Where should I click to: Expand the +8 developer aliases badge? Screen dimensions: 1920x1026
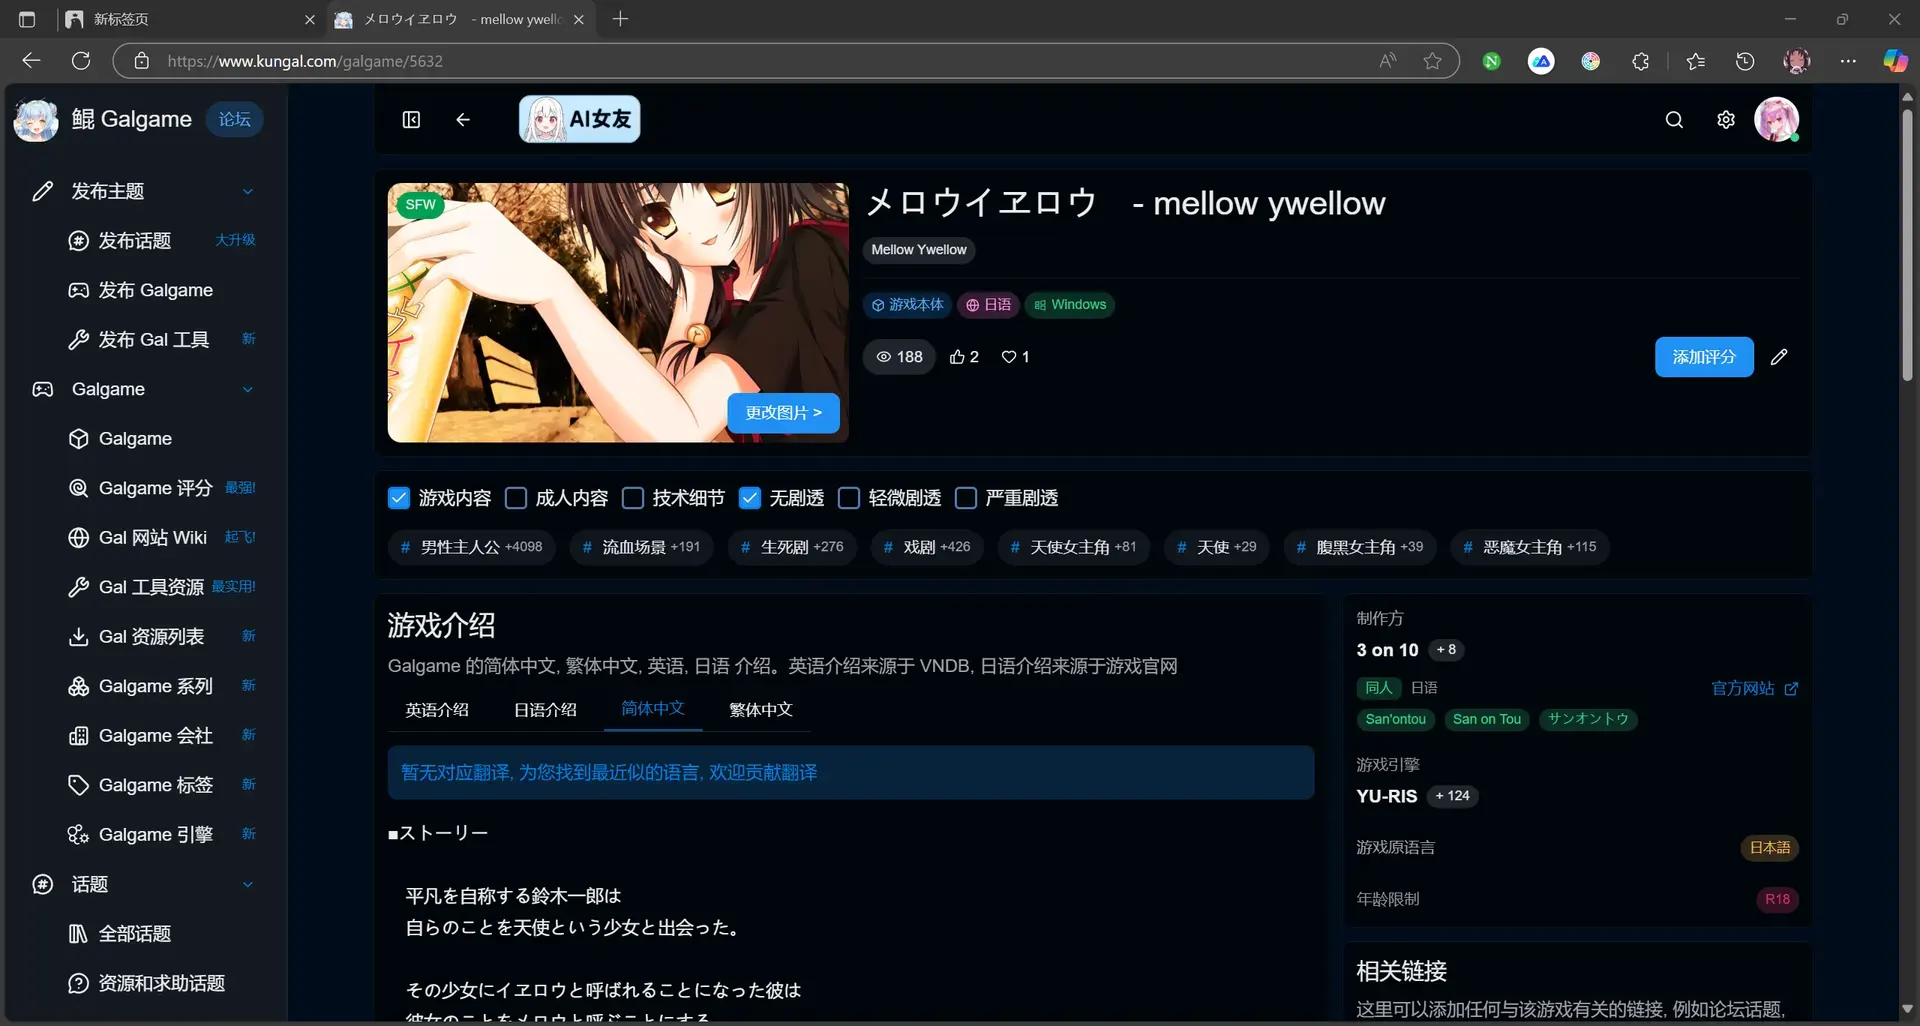tap(1446, 650)
